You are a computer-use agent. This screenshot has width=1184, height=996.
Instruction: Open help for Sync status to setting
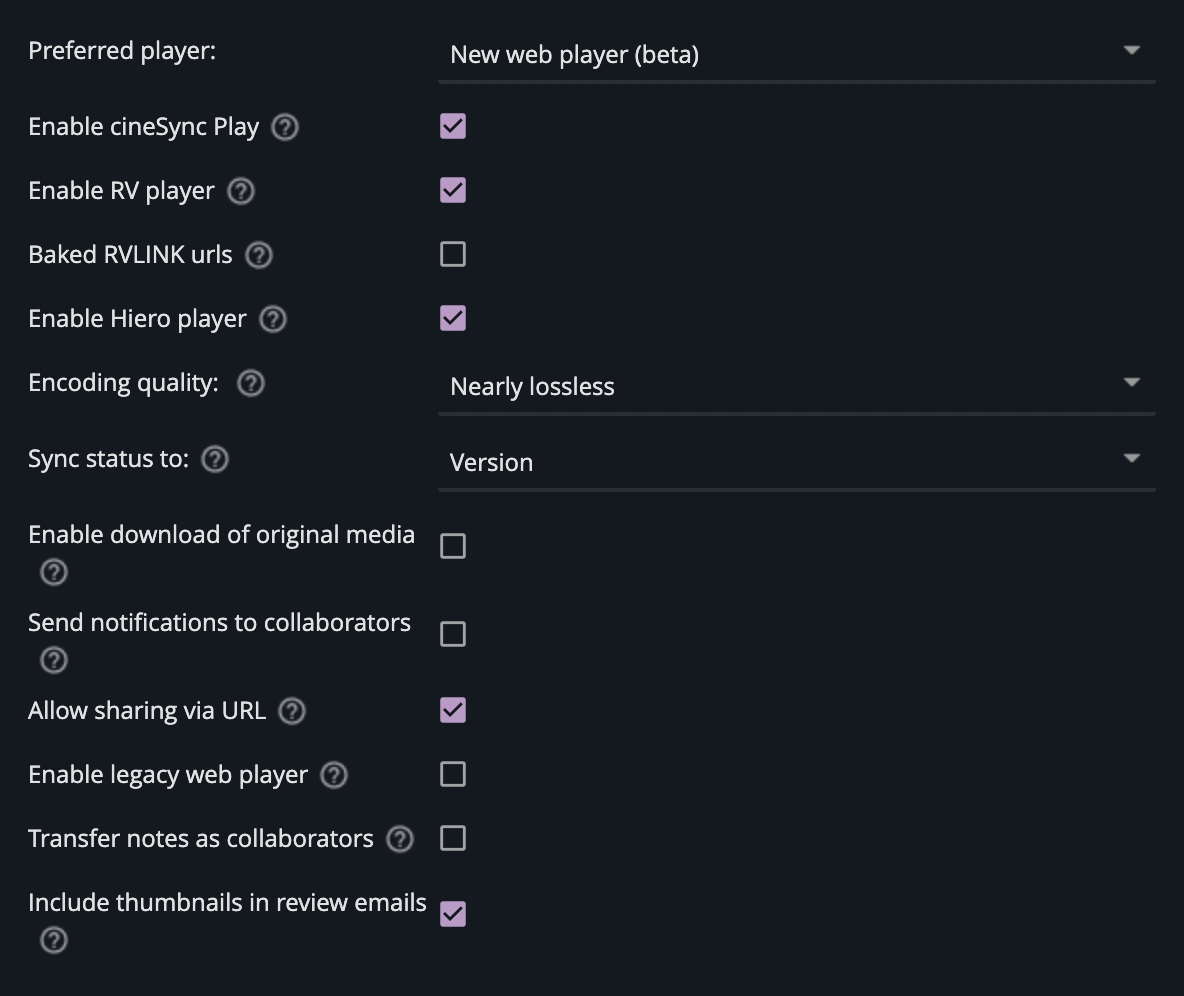[213, 459]
